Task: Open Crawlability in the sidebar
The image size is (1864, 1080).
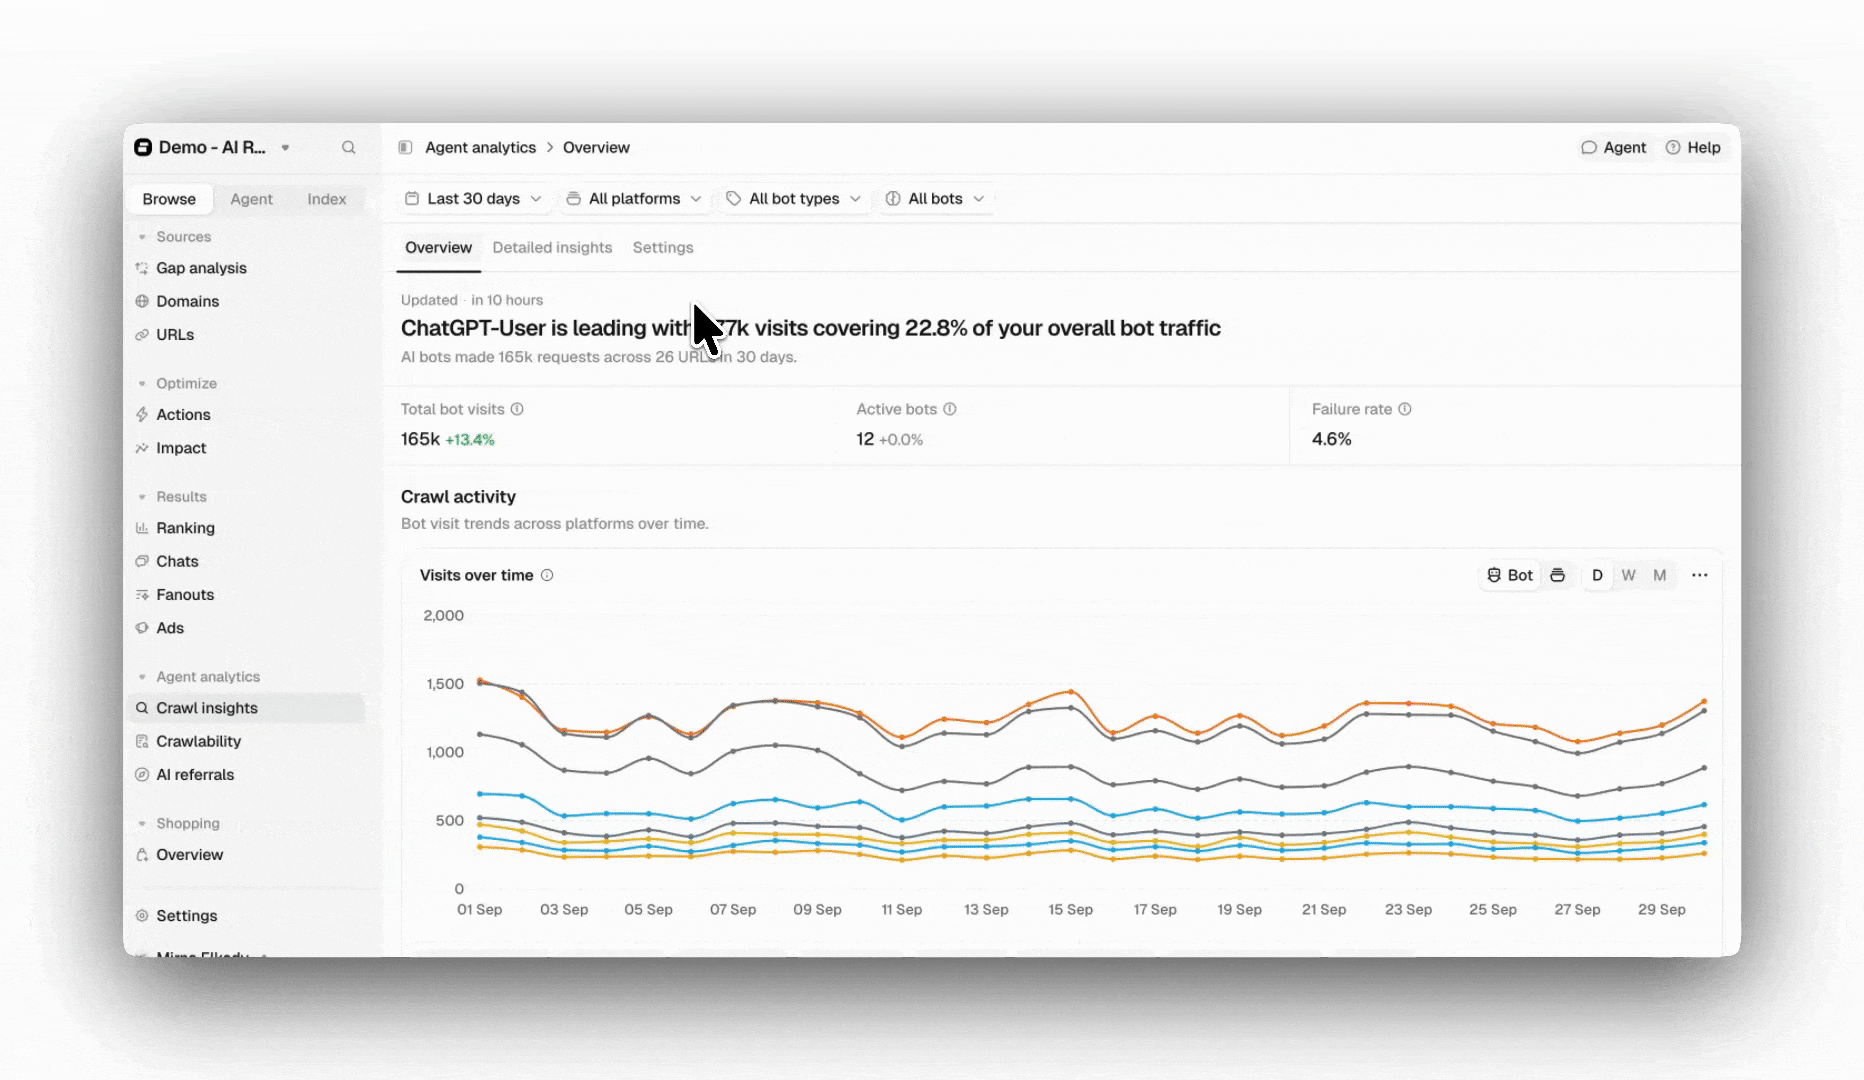Action: click(x=198, y=741)
